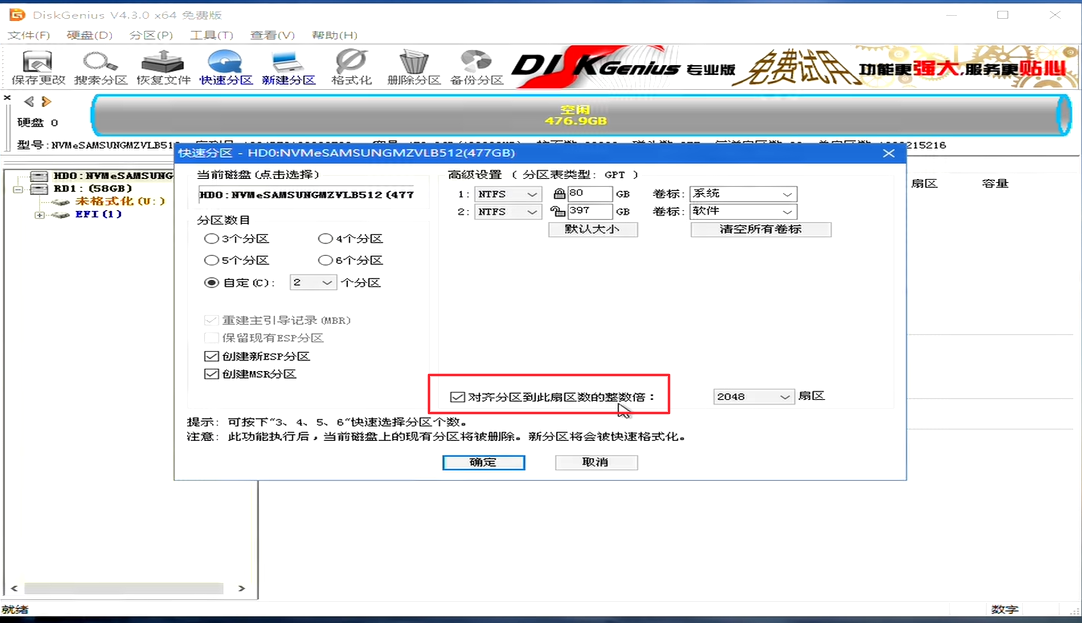Click the Capacity (容量) column header
The width and height of the screenshot is (1082, 623).
click(x=995, y=184)
